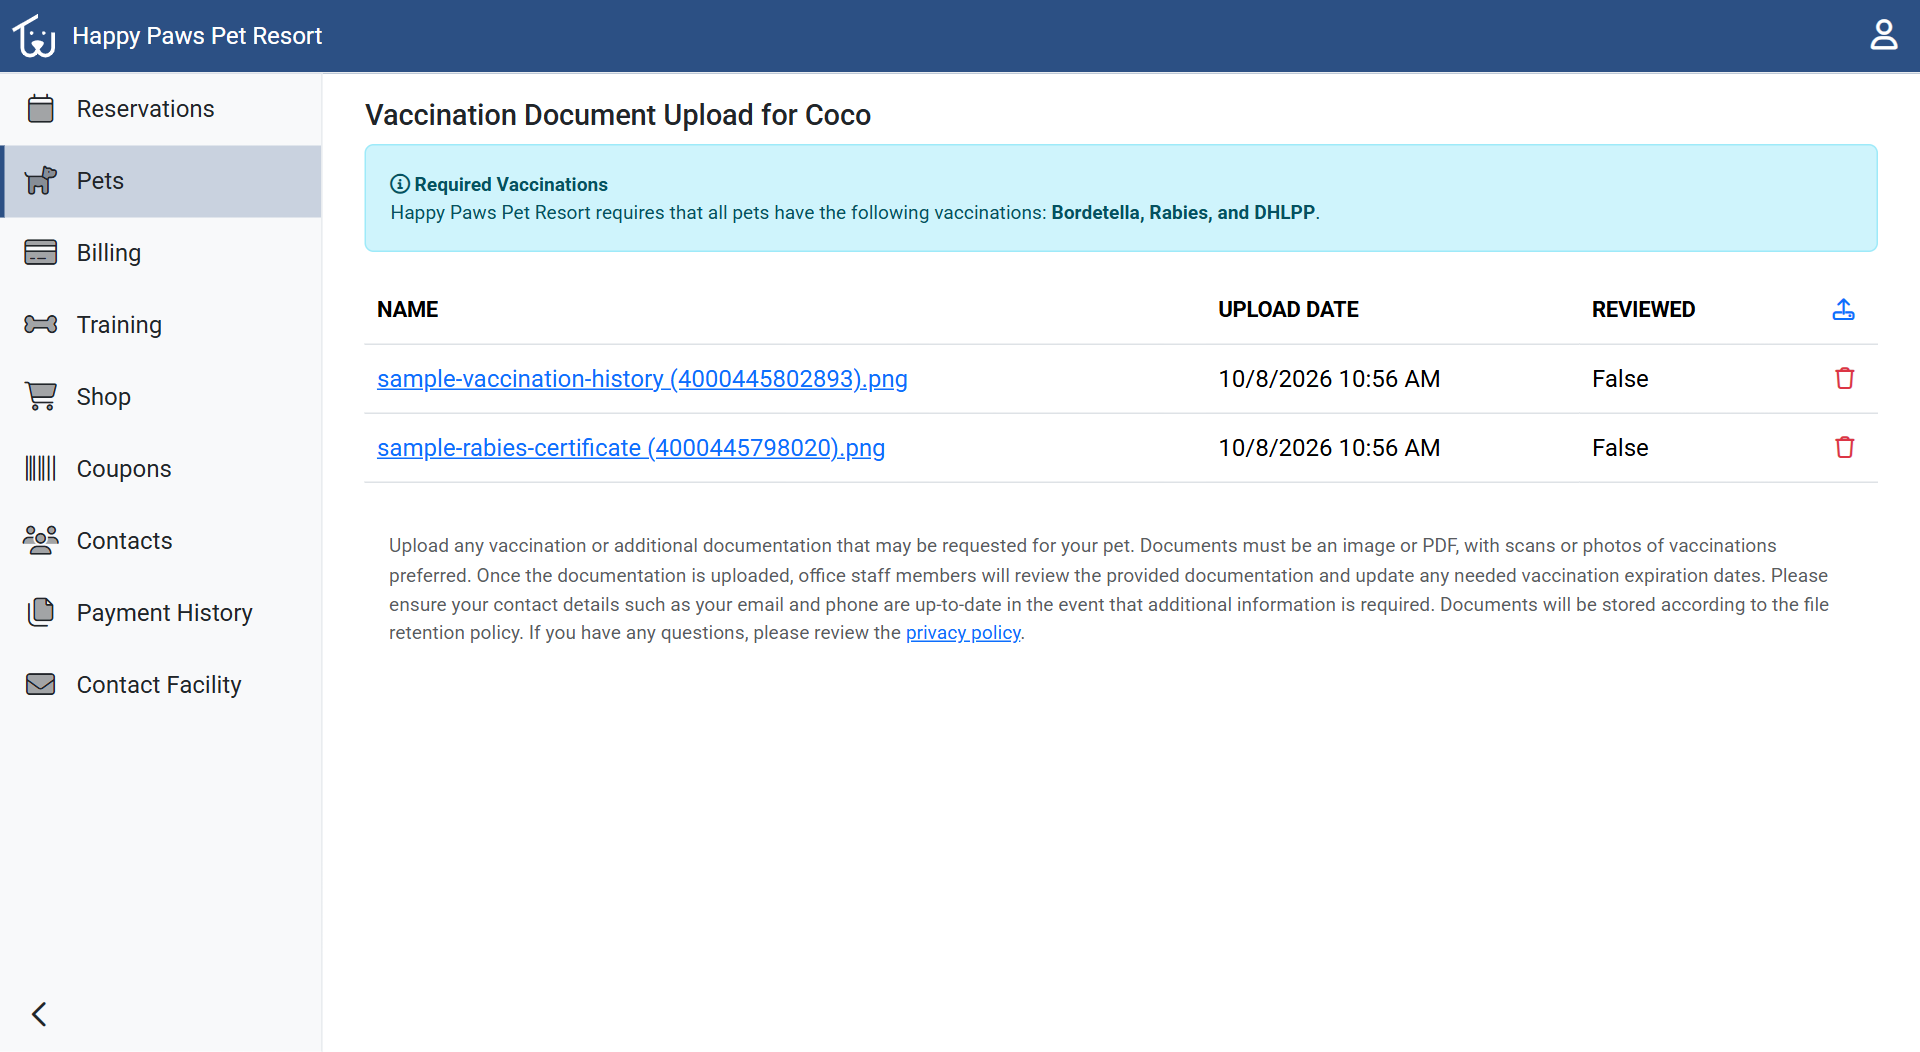Screen dimensions: 1920x1052
Task: Delete the sample-vaccination-history file
Action: point(1844,378)
